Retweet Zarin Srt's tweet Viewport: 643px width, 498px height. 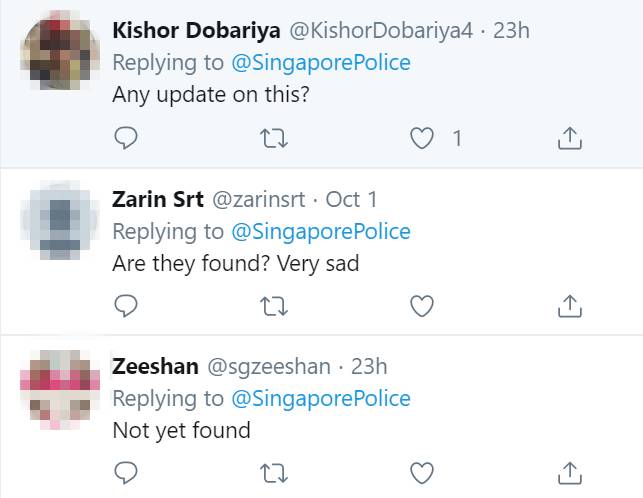tap(273, 305)
